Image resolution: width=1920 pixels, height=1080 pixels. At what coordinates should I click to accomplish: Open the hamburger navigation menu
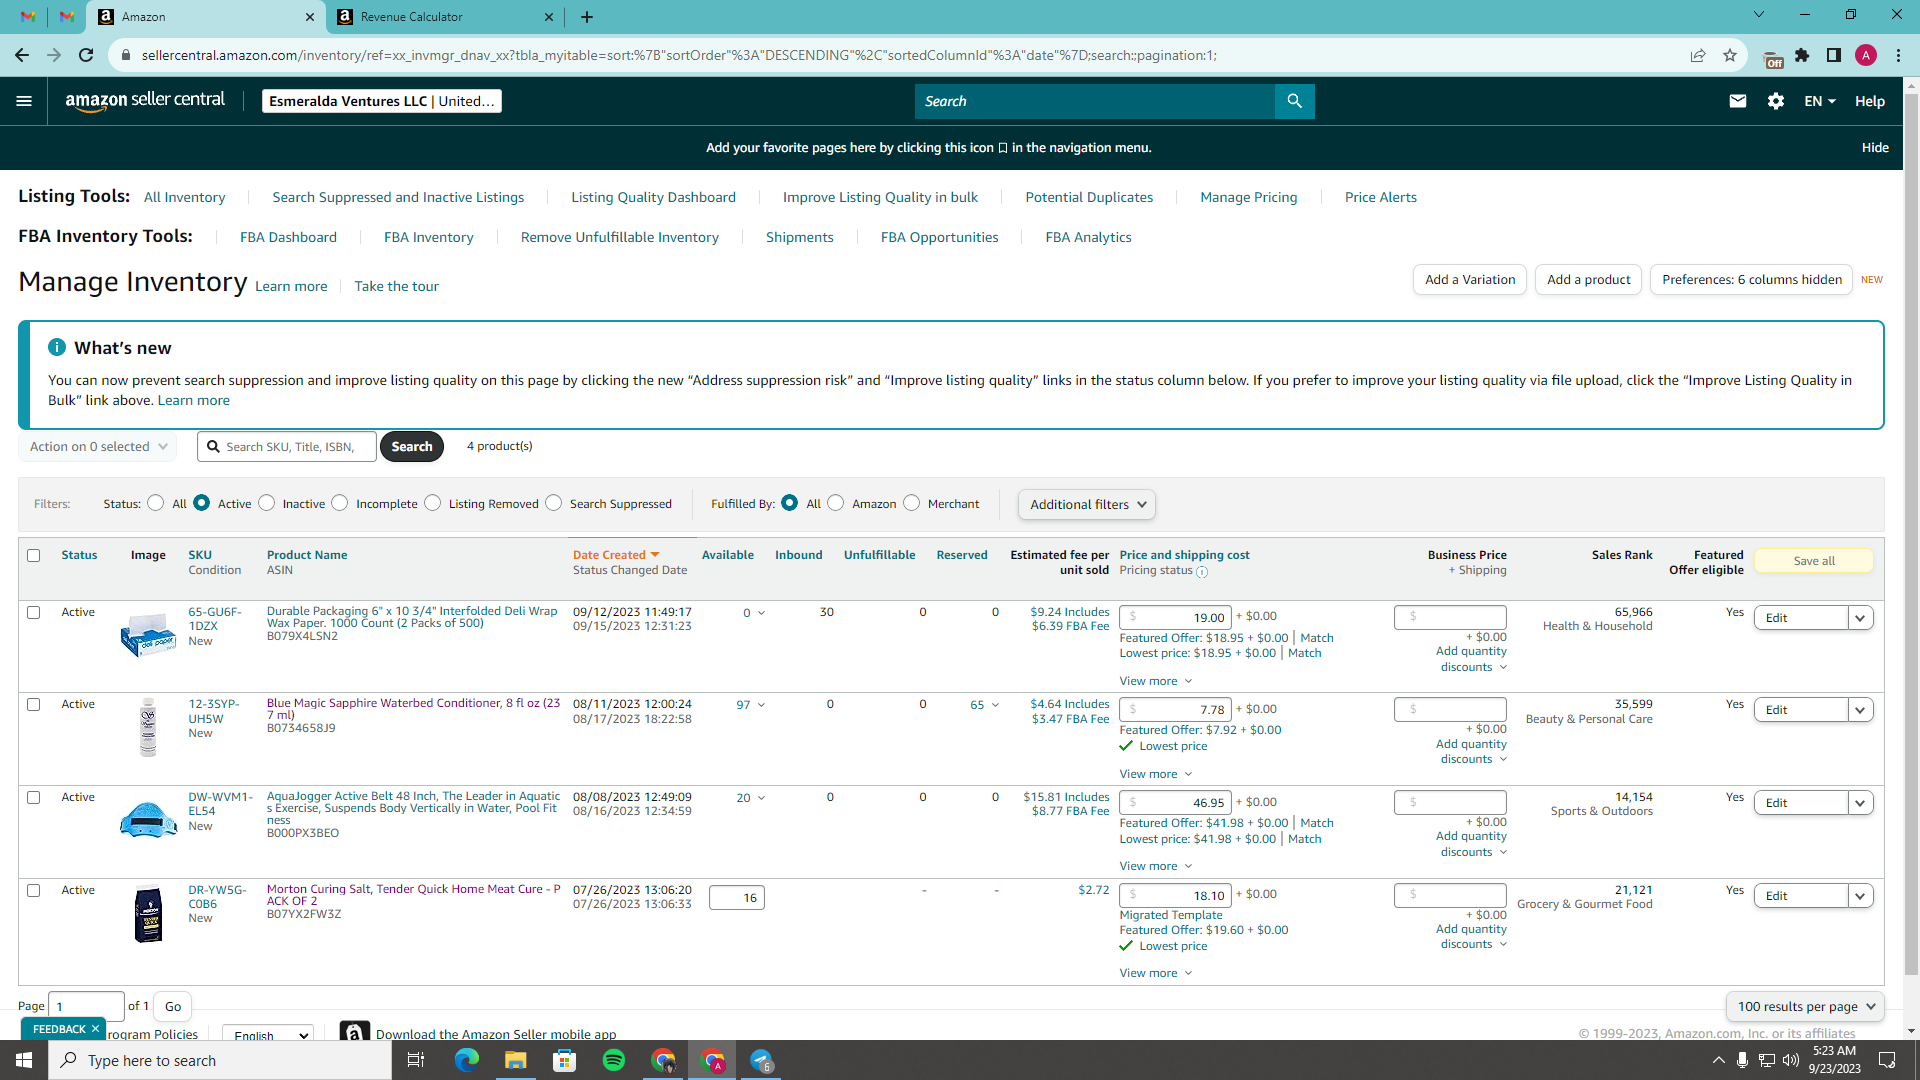coord(24,101)
